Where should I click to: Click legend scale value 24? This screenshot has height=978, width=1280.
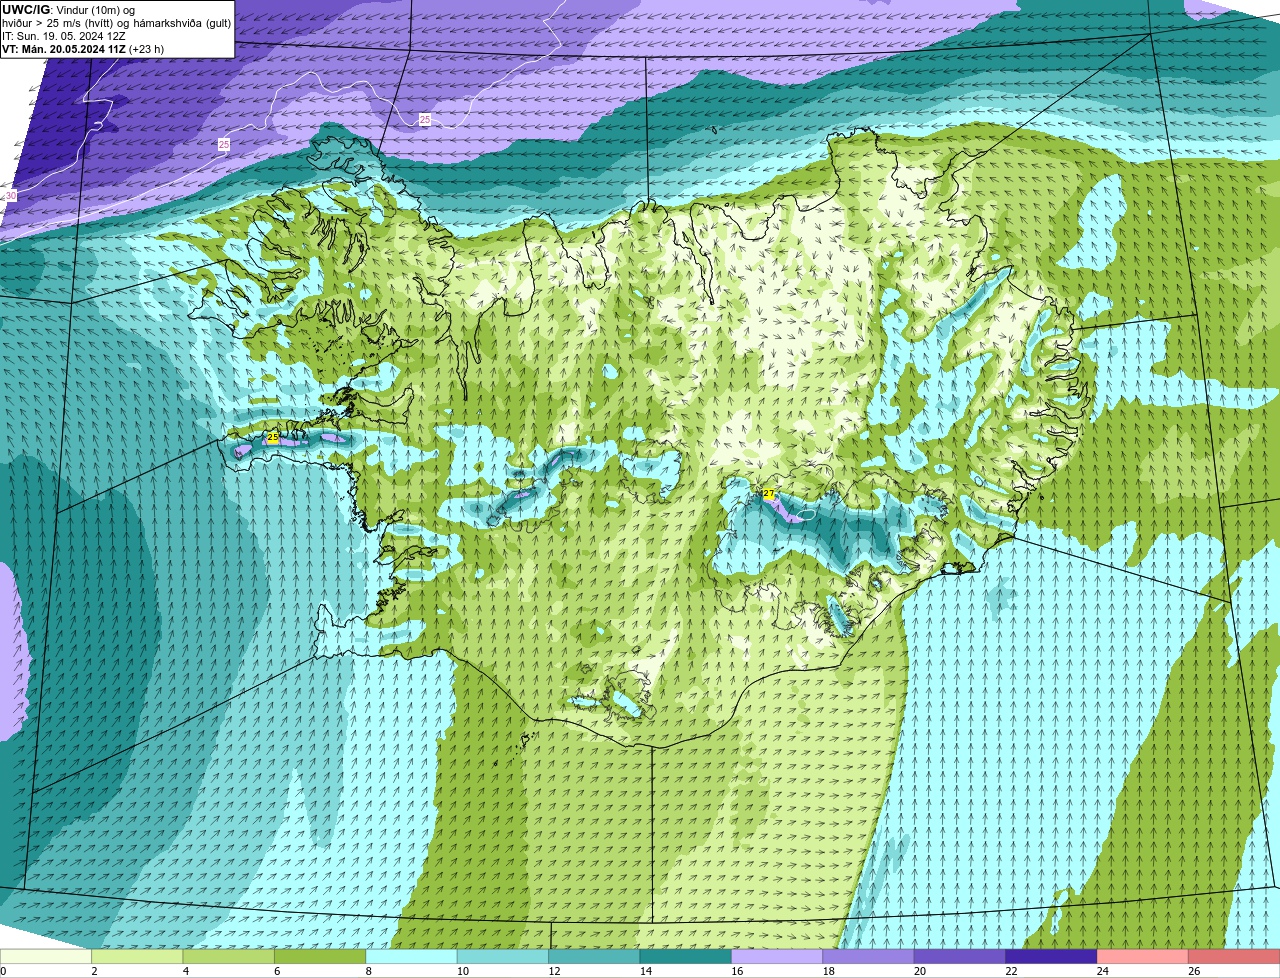pyautogui.click(x=1103, y=971)
